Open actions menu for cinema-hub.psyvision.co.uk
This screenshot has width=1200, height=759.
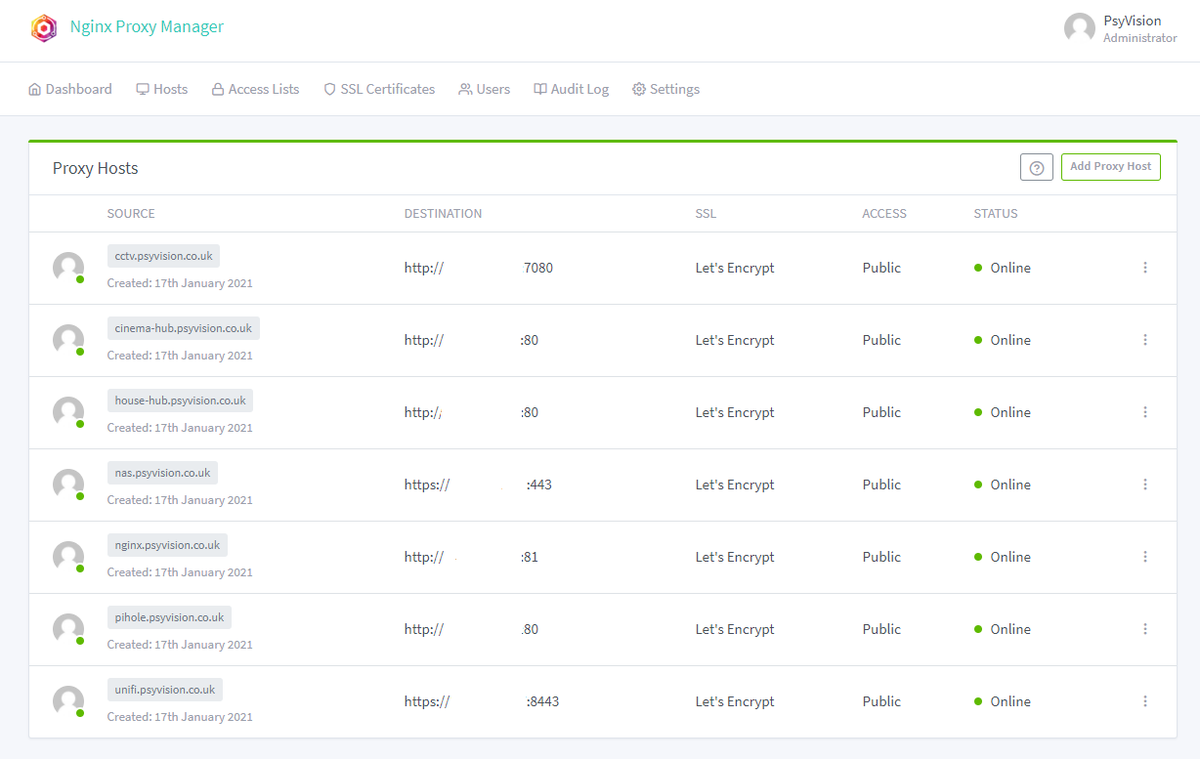pyautogui.click(x=1145, y=340)
